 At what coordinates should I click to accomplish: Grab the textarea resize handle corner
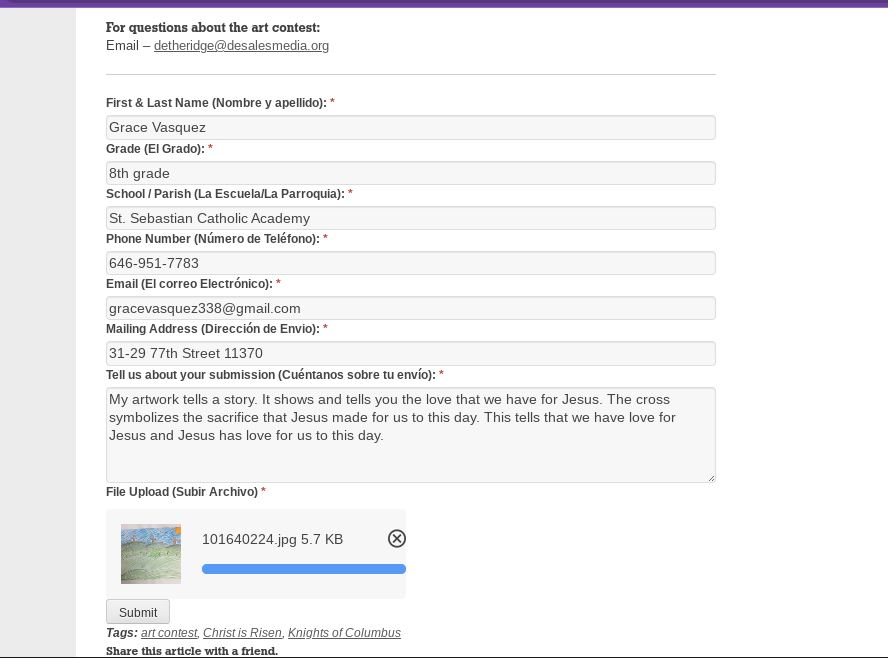[x=711, y=478]
